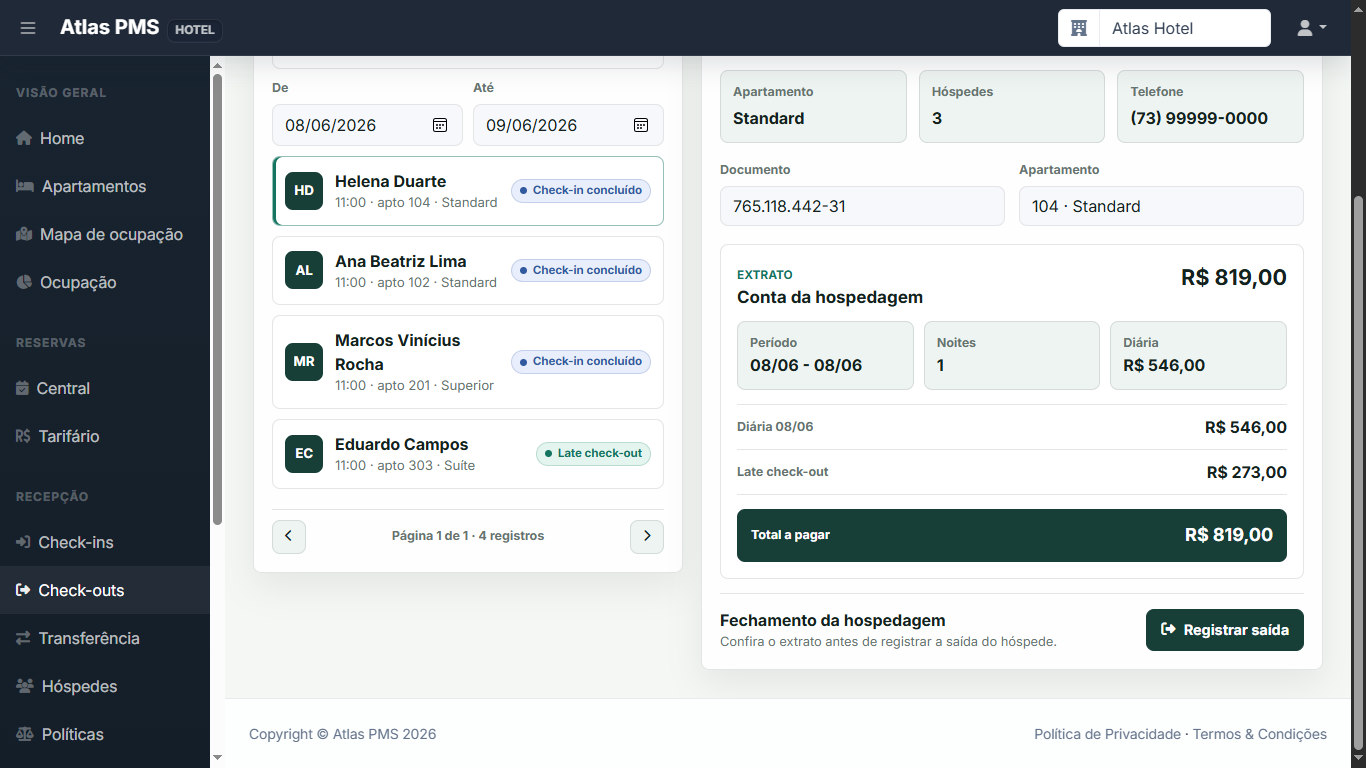Click the Check-outs exit icon
Screen dimensions: 1366x768
pyautogui.click(x=24, y=590)
